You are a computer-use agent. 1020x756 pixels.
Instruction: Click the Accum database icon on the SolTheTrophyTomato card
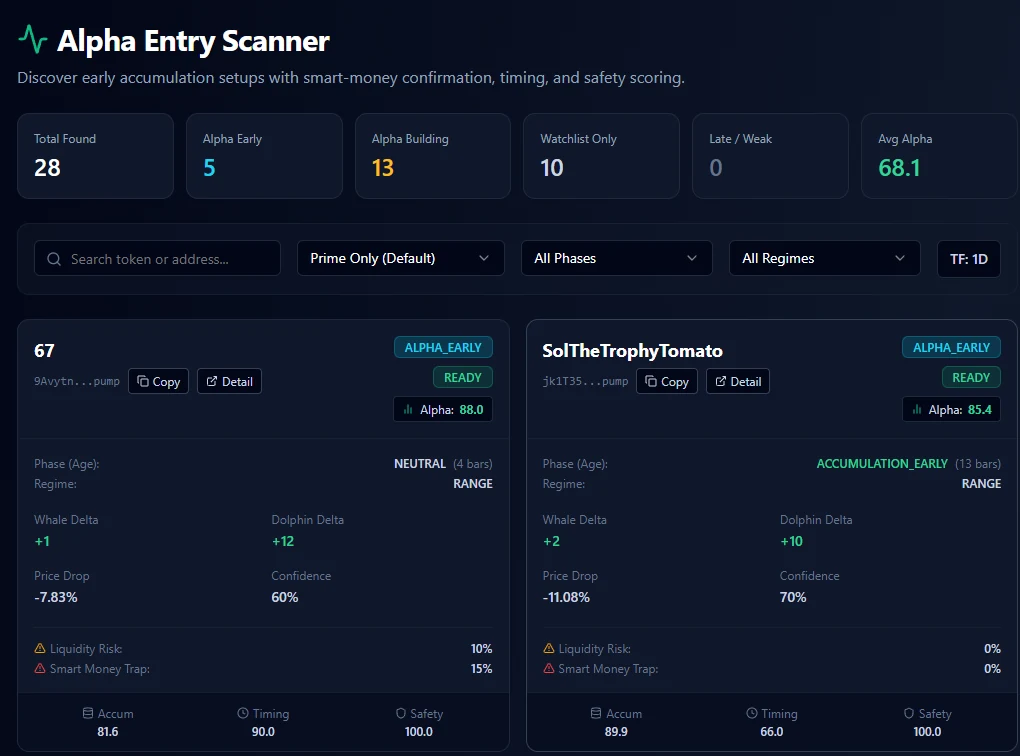coord(596,714)
